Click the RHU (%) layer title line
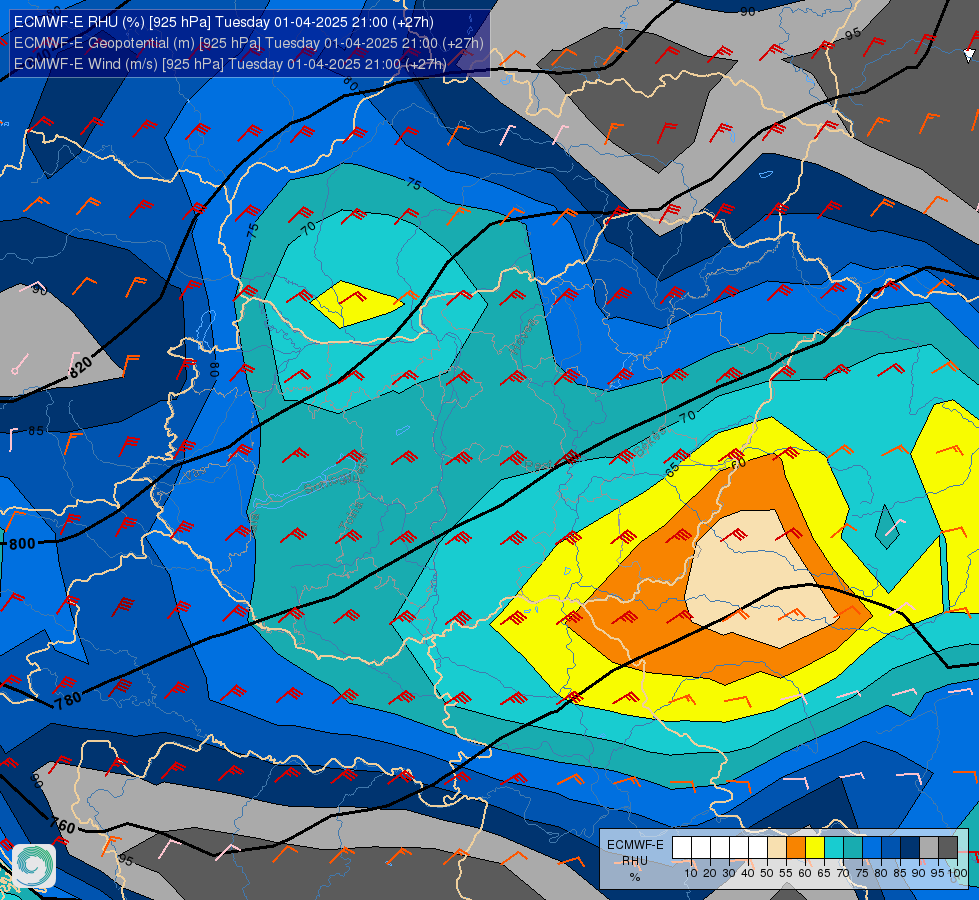 click(x=224, y=22)
